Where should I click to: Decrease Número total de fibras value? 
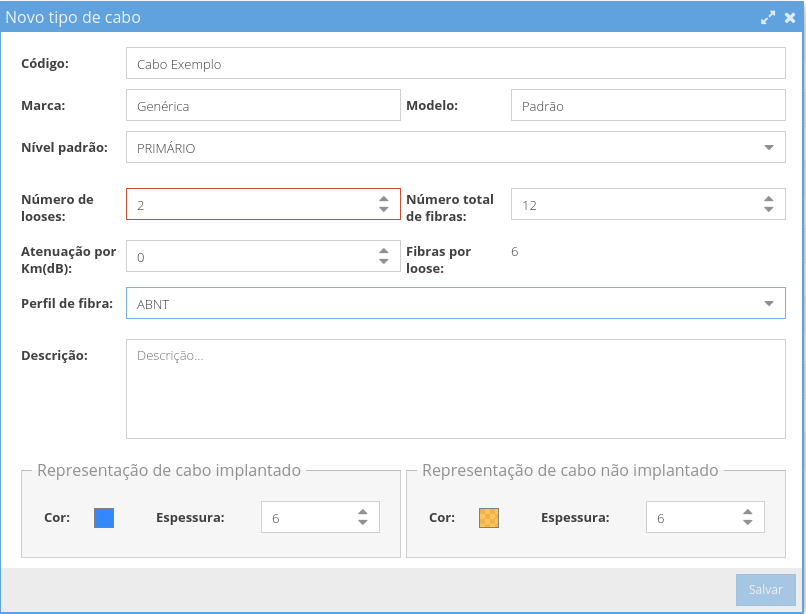(768, 209)
